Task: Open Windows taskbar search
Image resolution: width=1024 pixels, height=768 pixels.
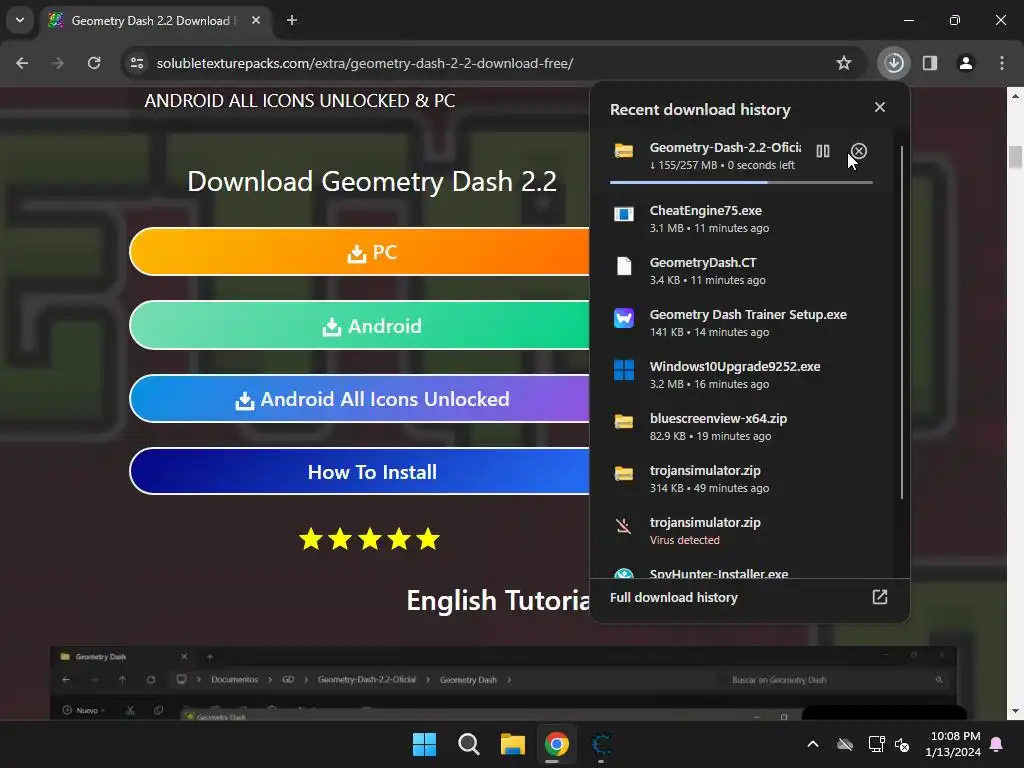Action: click(x=469, y=744)
